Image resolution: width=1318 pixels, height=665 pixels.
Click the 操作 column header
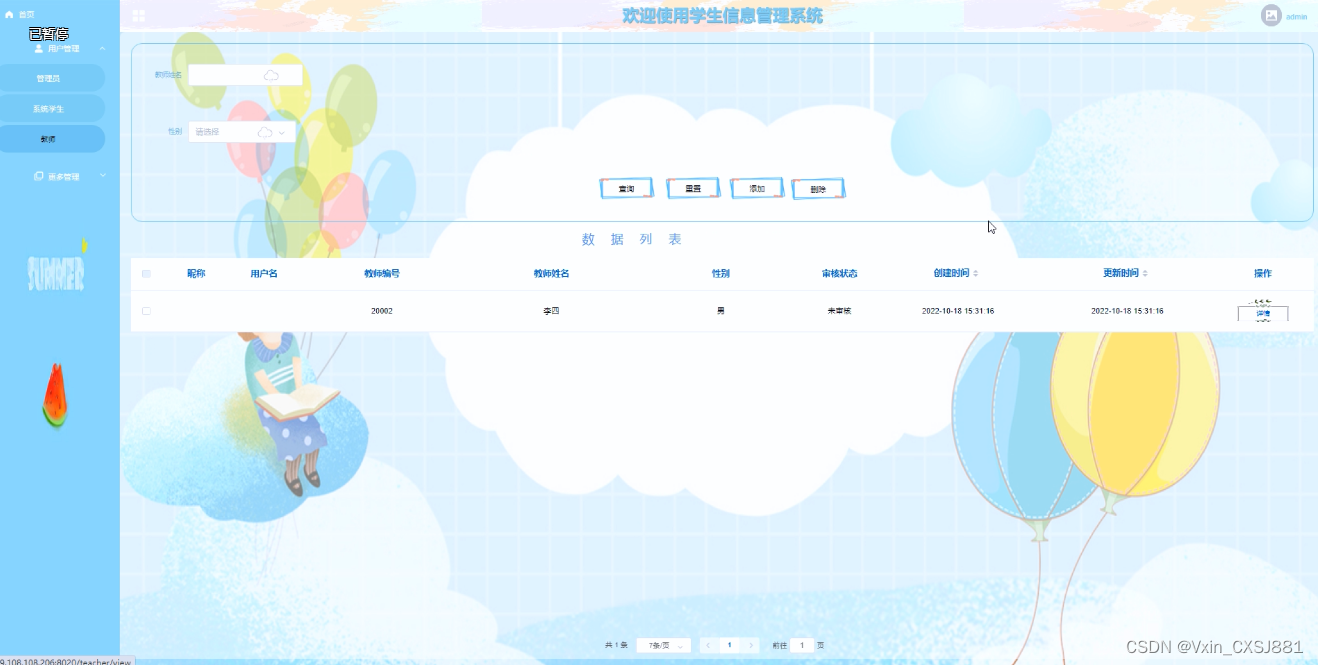pos(1263,273)
